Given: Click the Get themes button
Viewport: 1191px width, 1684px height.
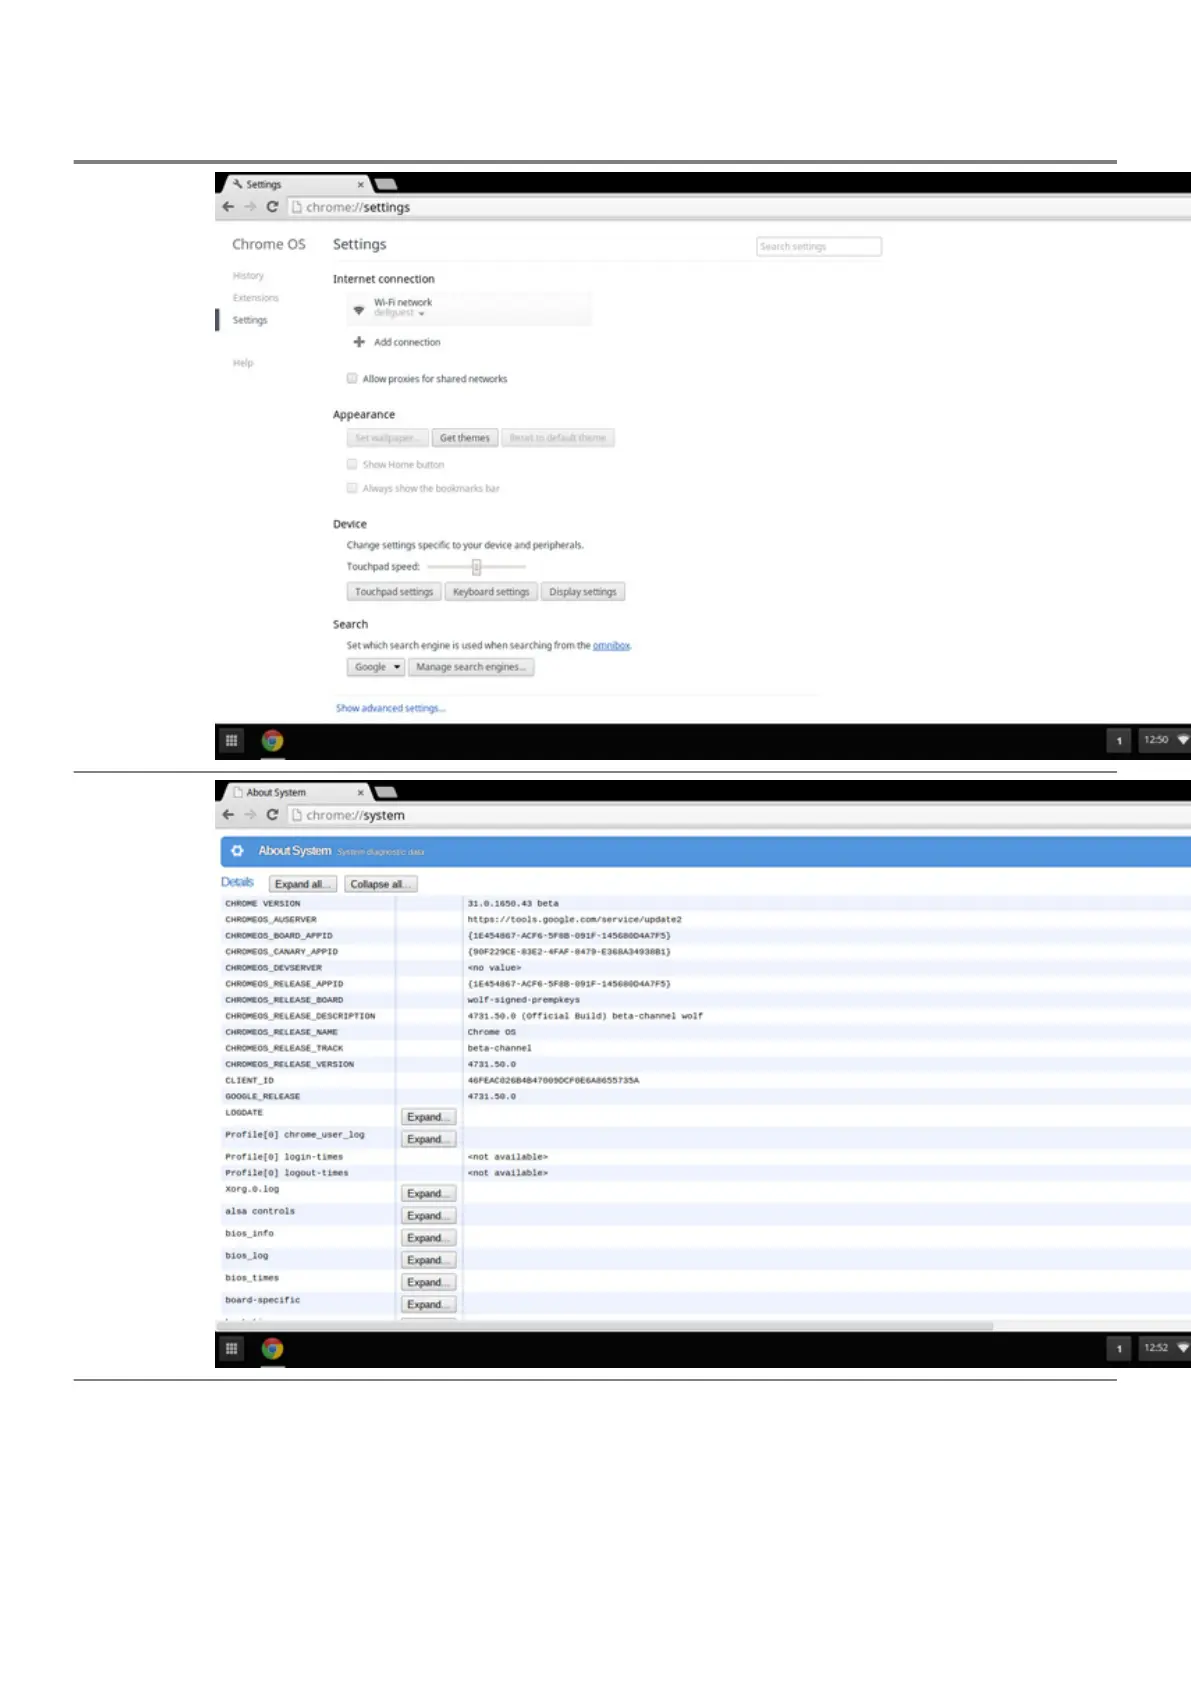Looking at the screenshot, I should (465, 438).
